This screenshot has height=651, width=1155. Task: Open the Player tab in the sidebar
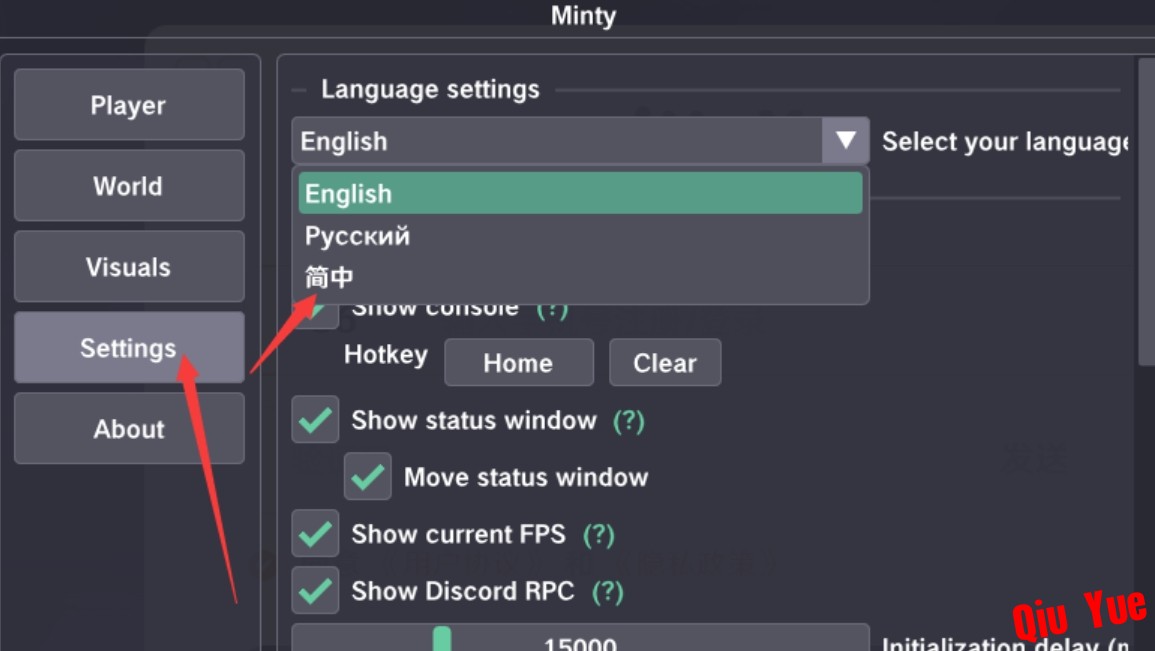(129, 105)
